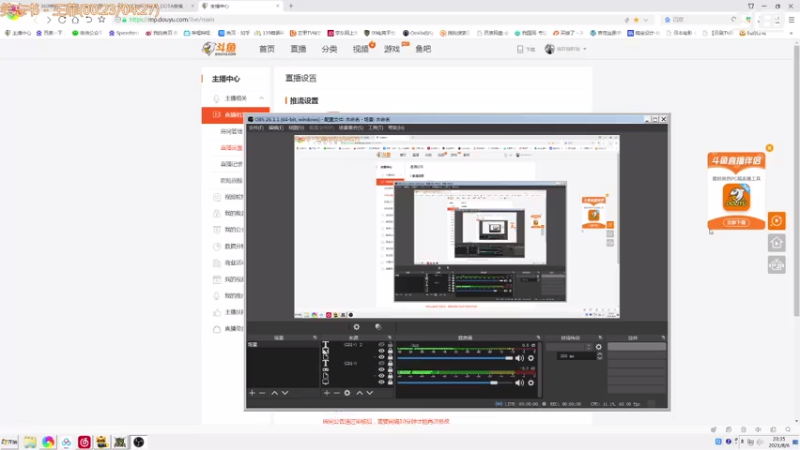Go to Douyu 直播 nav link
The width and height of the screenshot is (800, 450).
coord(298,49)
